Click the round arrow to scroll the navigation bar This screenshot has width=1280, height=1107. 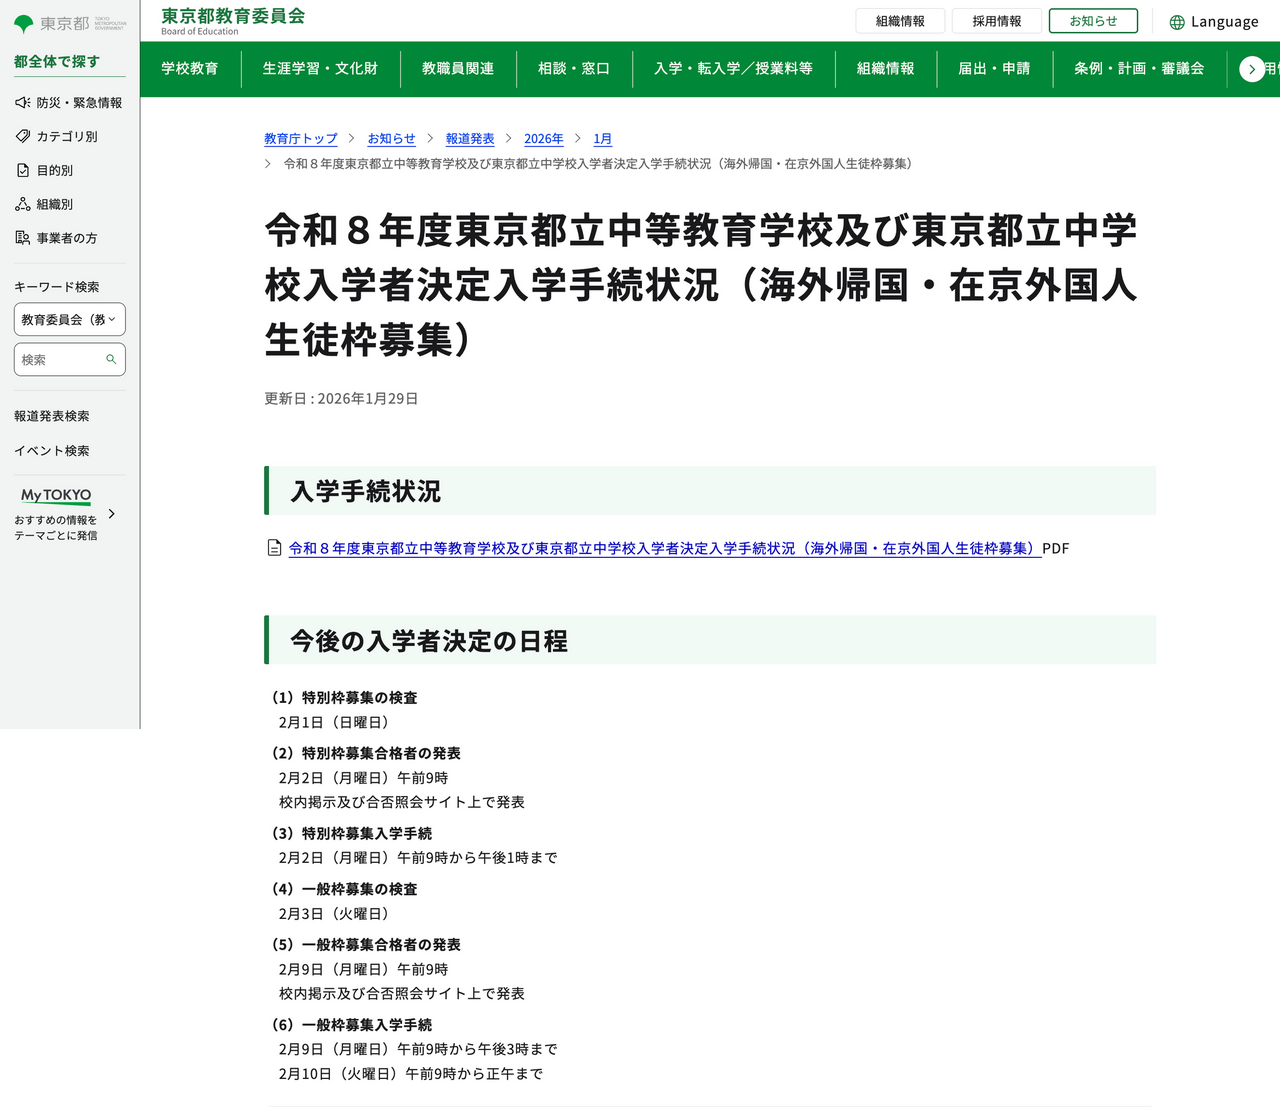(1252, 69)
